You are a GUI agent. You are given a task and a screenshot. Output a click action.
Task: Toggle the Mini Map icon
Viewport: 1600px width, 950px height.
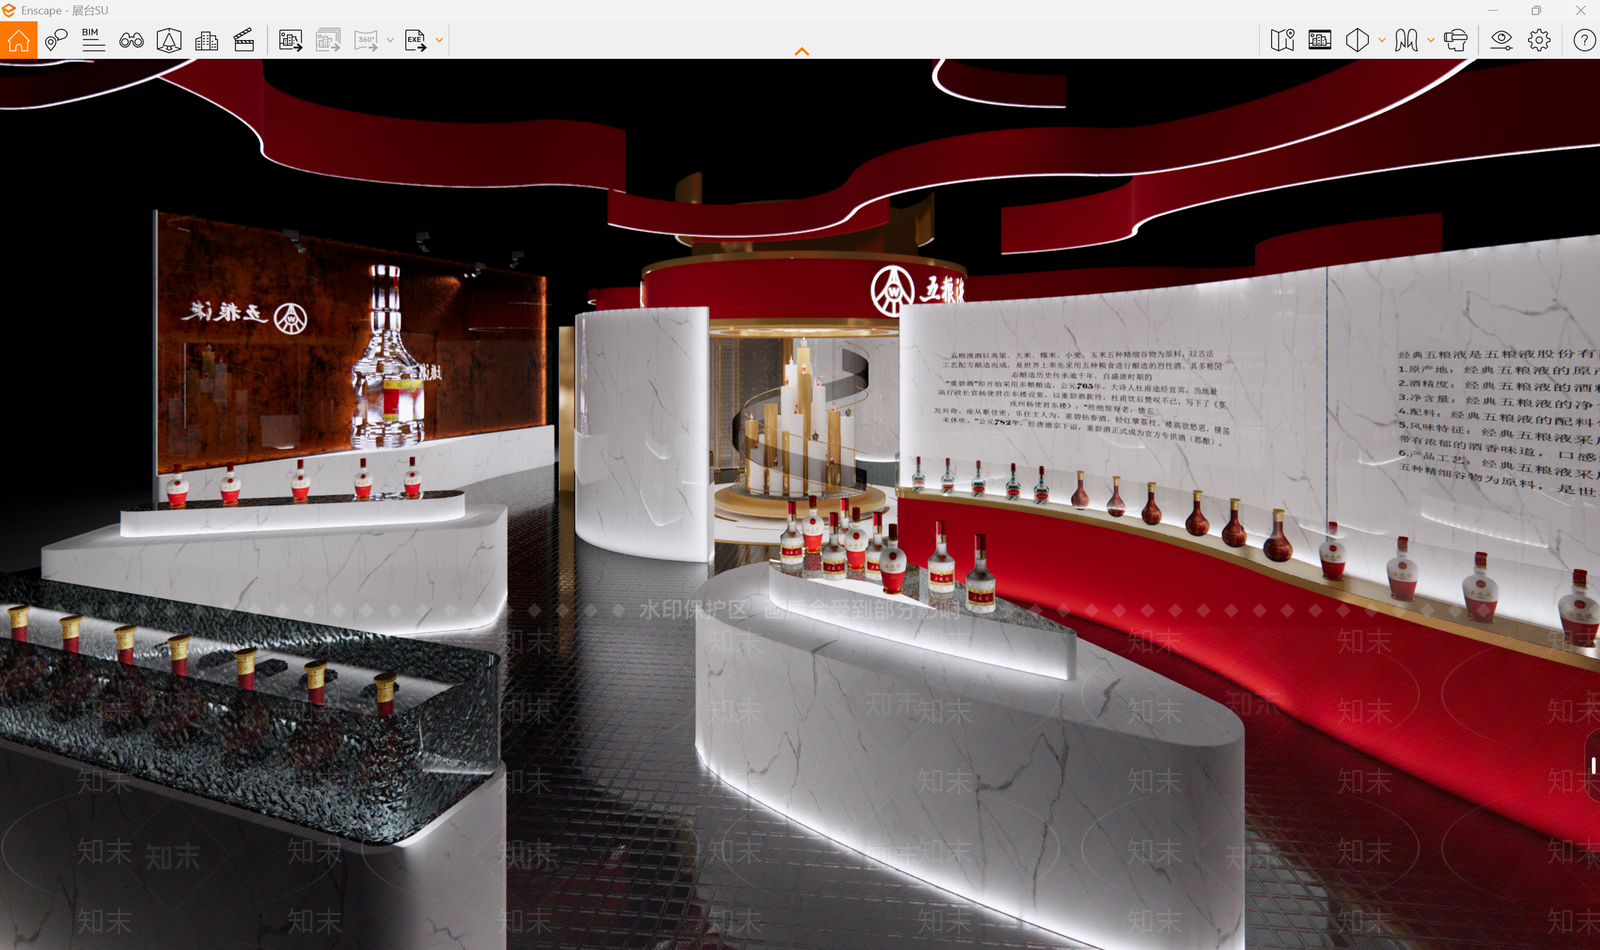(1282, 40)
